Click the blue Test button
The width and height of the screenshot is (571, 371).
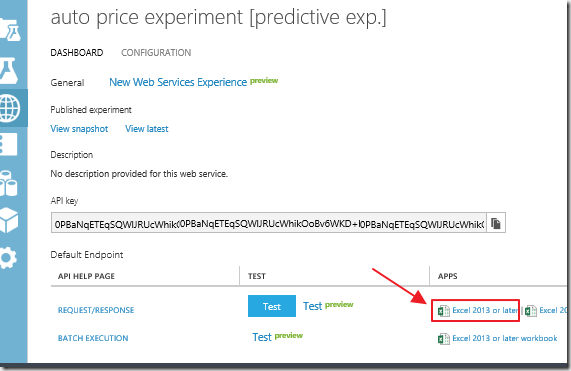click(x=272, y=306)
